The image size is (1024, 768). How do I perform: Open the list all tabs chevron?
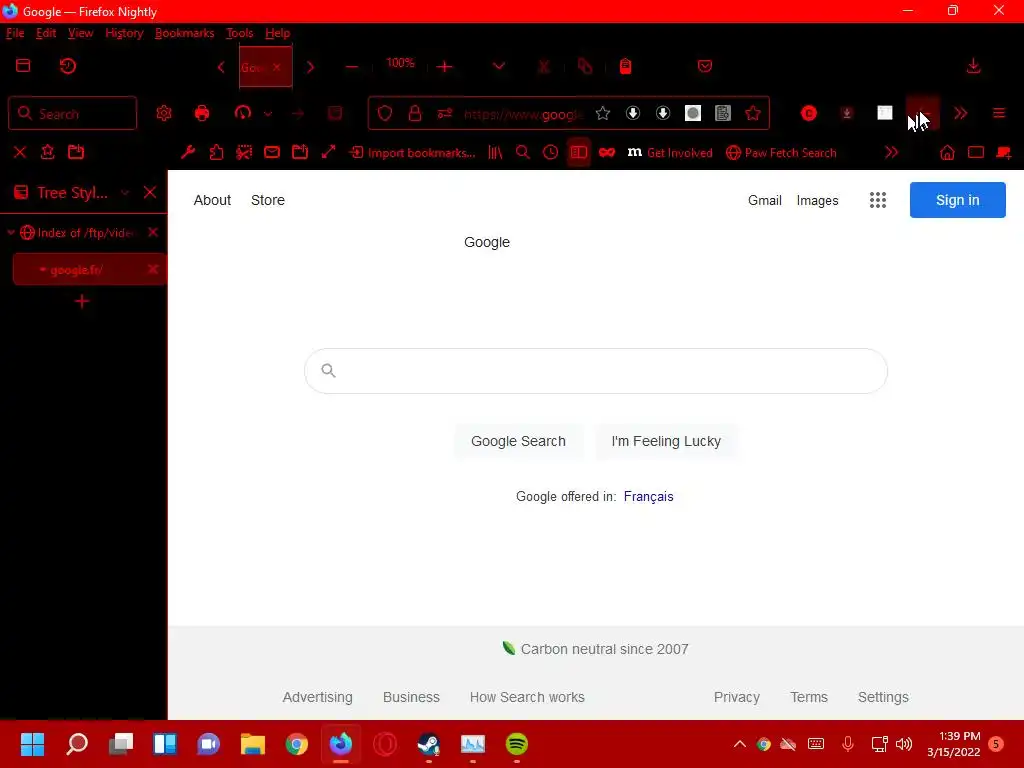click(499, 66)
